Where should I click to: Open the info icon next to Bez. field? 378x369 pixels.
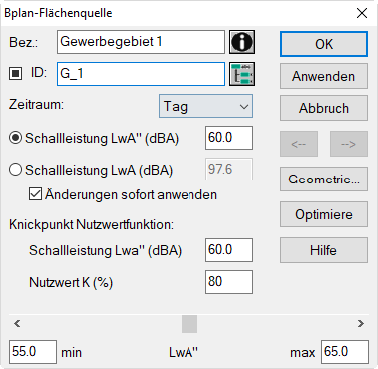click(242, 42)
